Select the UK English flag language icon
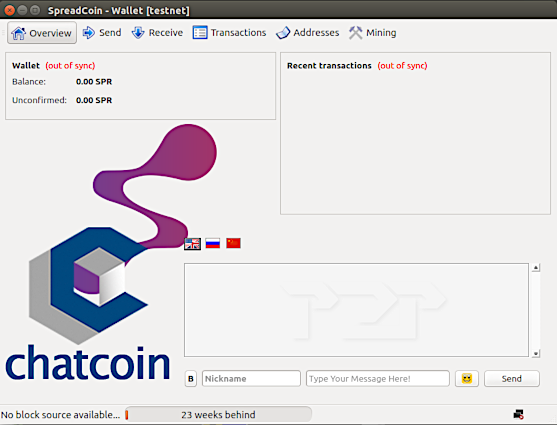 192,244
